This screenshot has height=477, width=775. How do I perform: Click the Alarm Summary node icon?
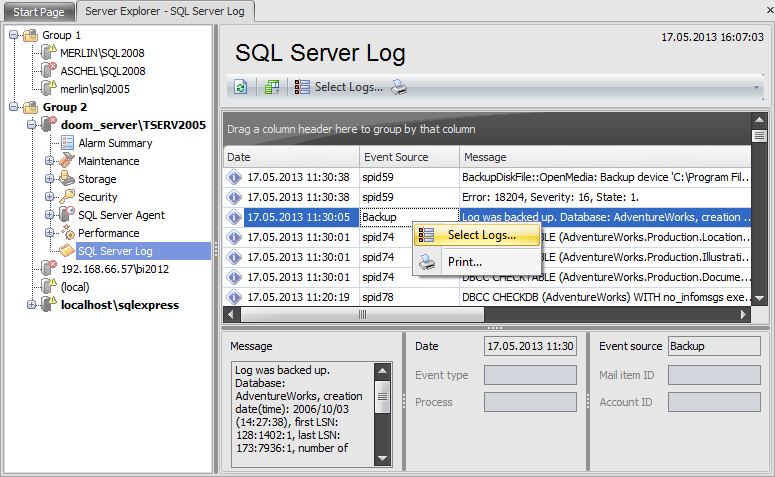tap(67, 143)
